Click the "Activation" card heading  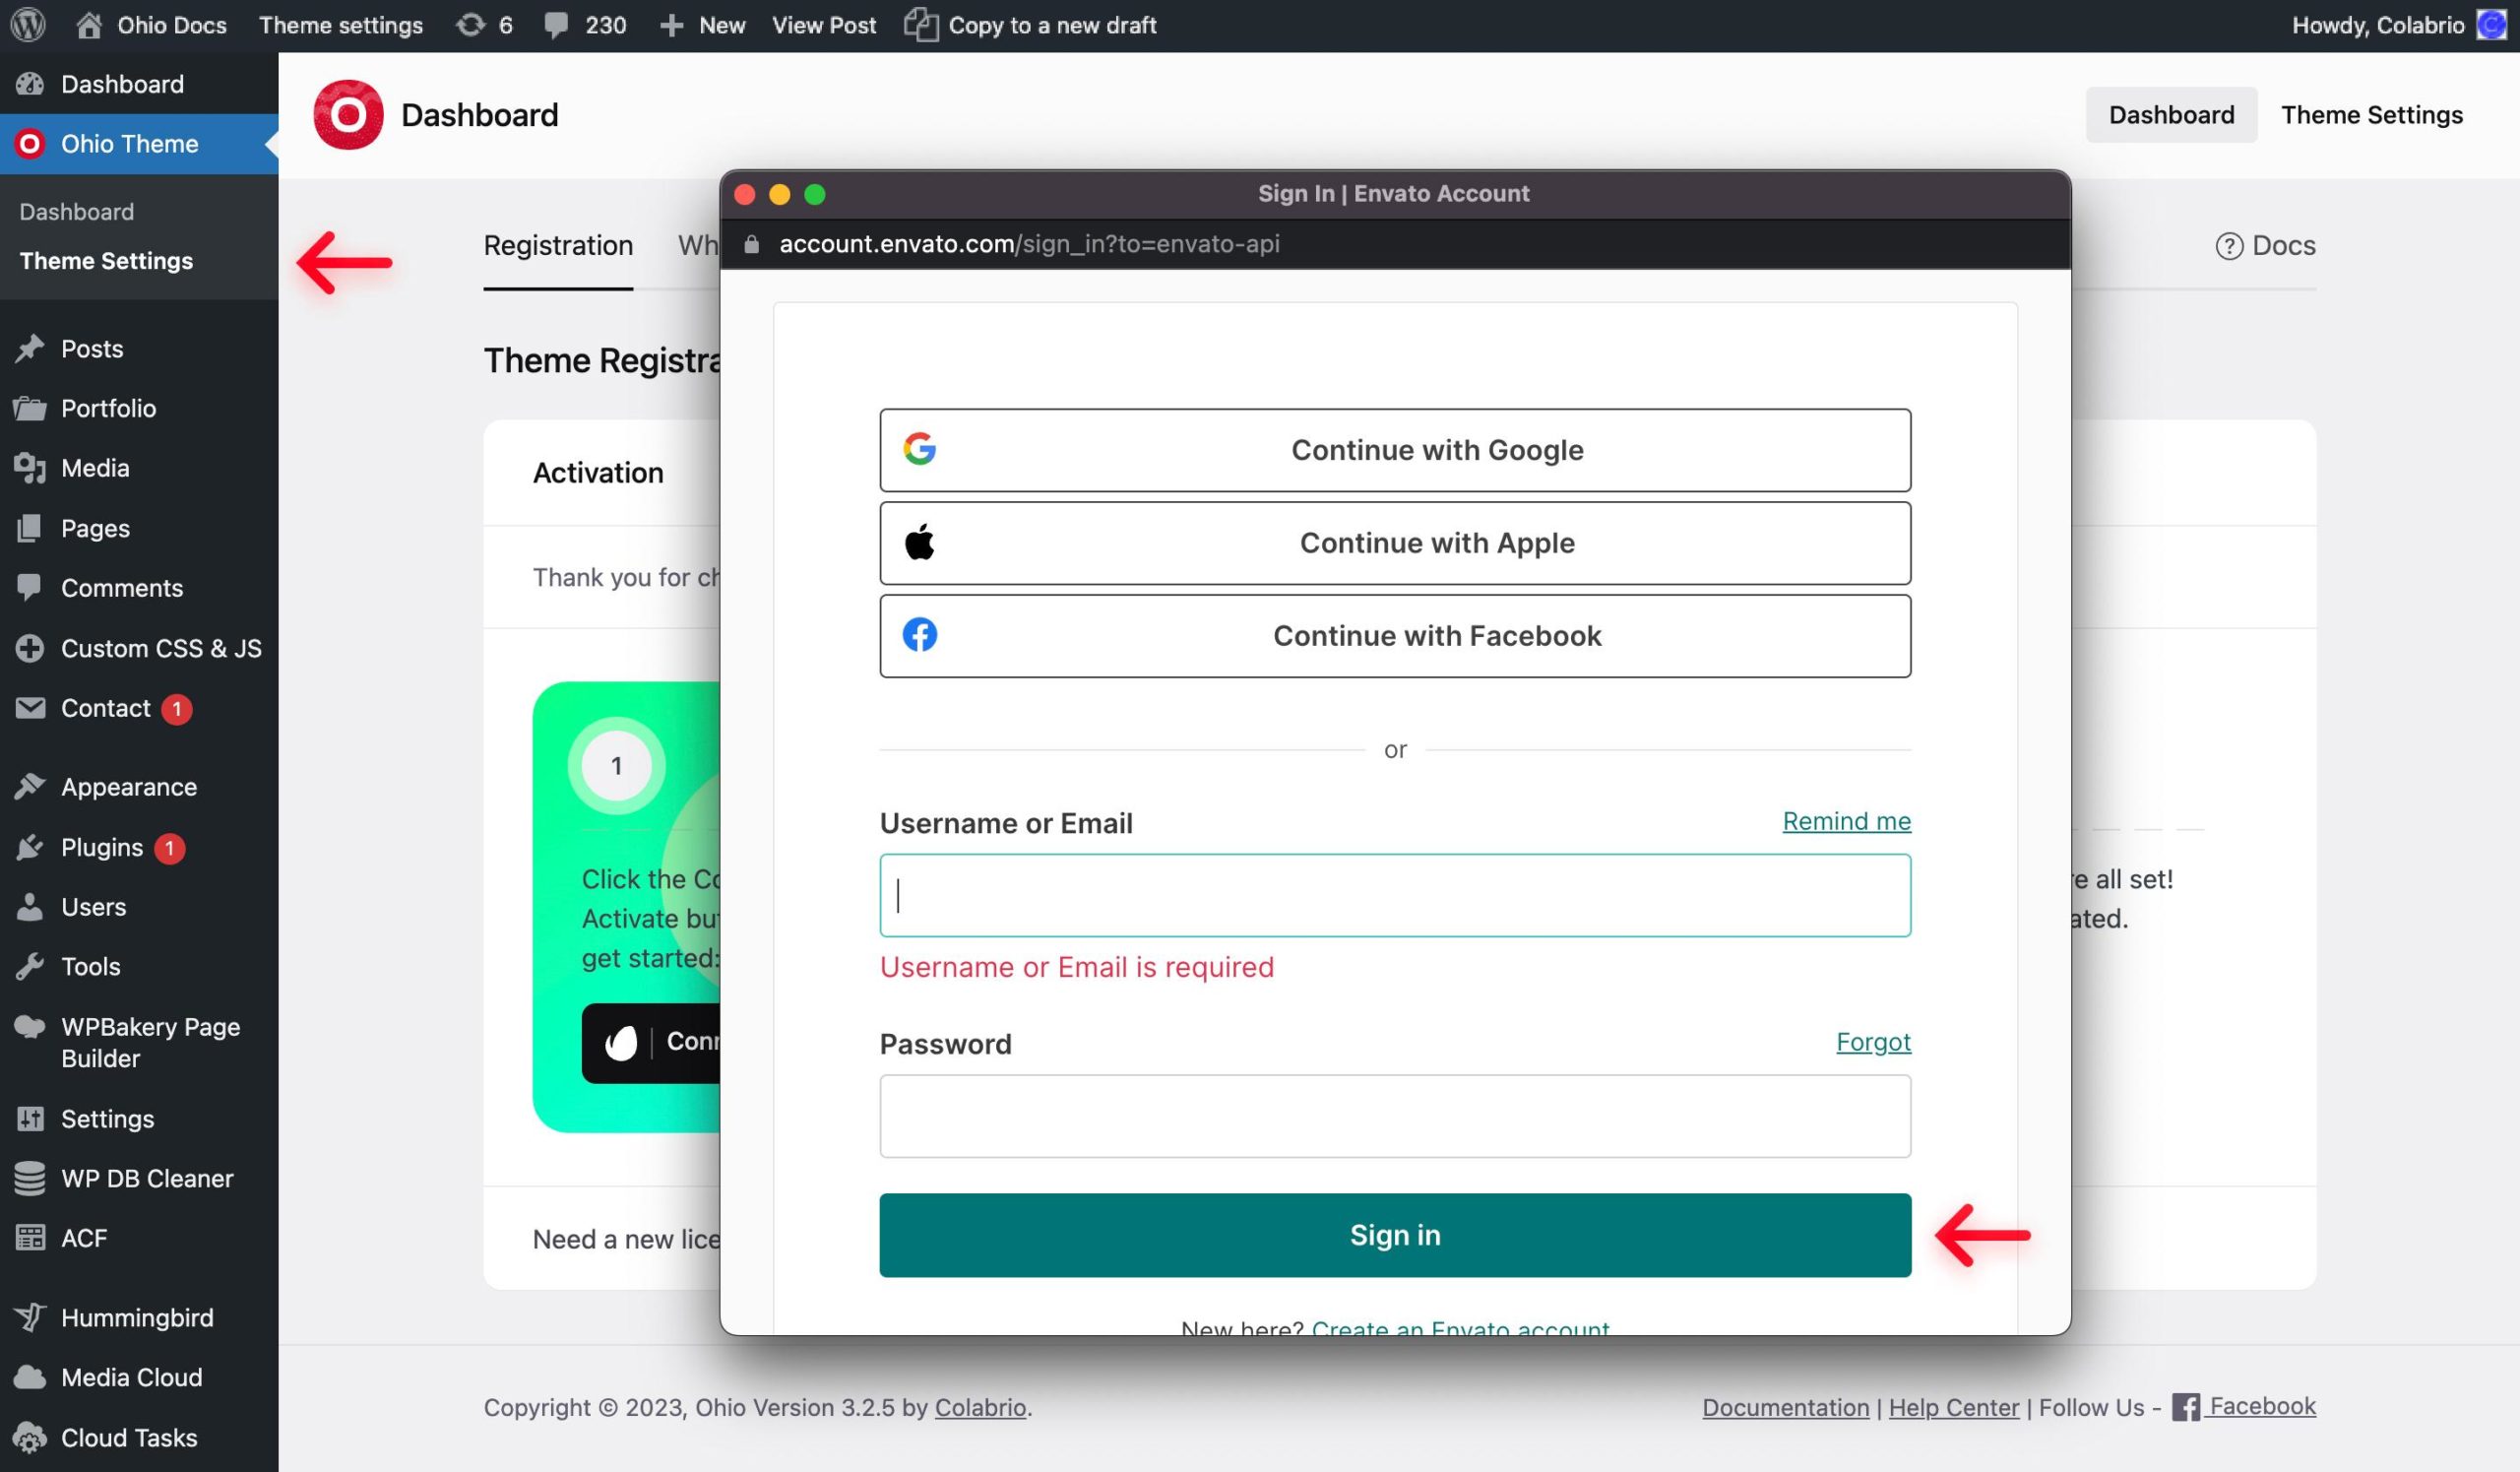598,473
